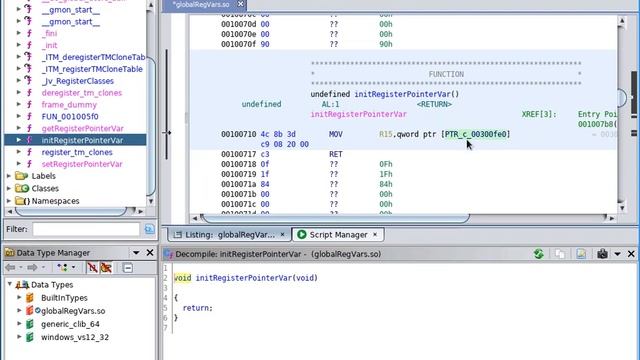The width and height of the screenshot is (640, 360).
Task: Switch to the Listing: globalRegVar... tab
Action: (229, 235)
